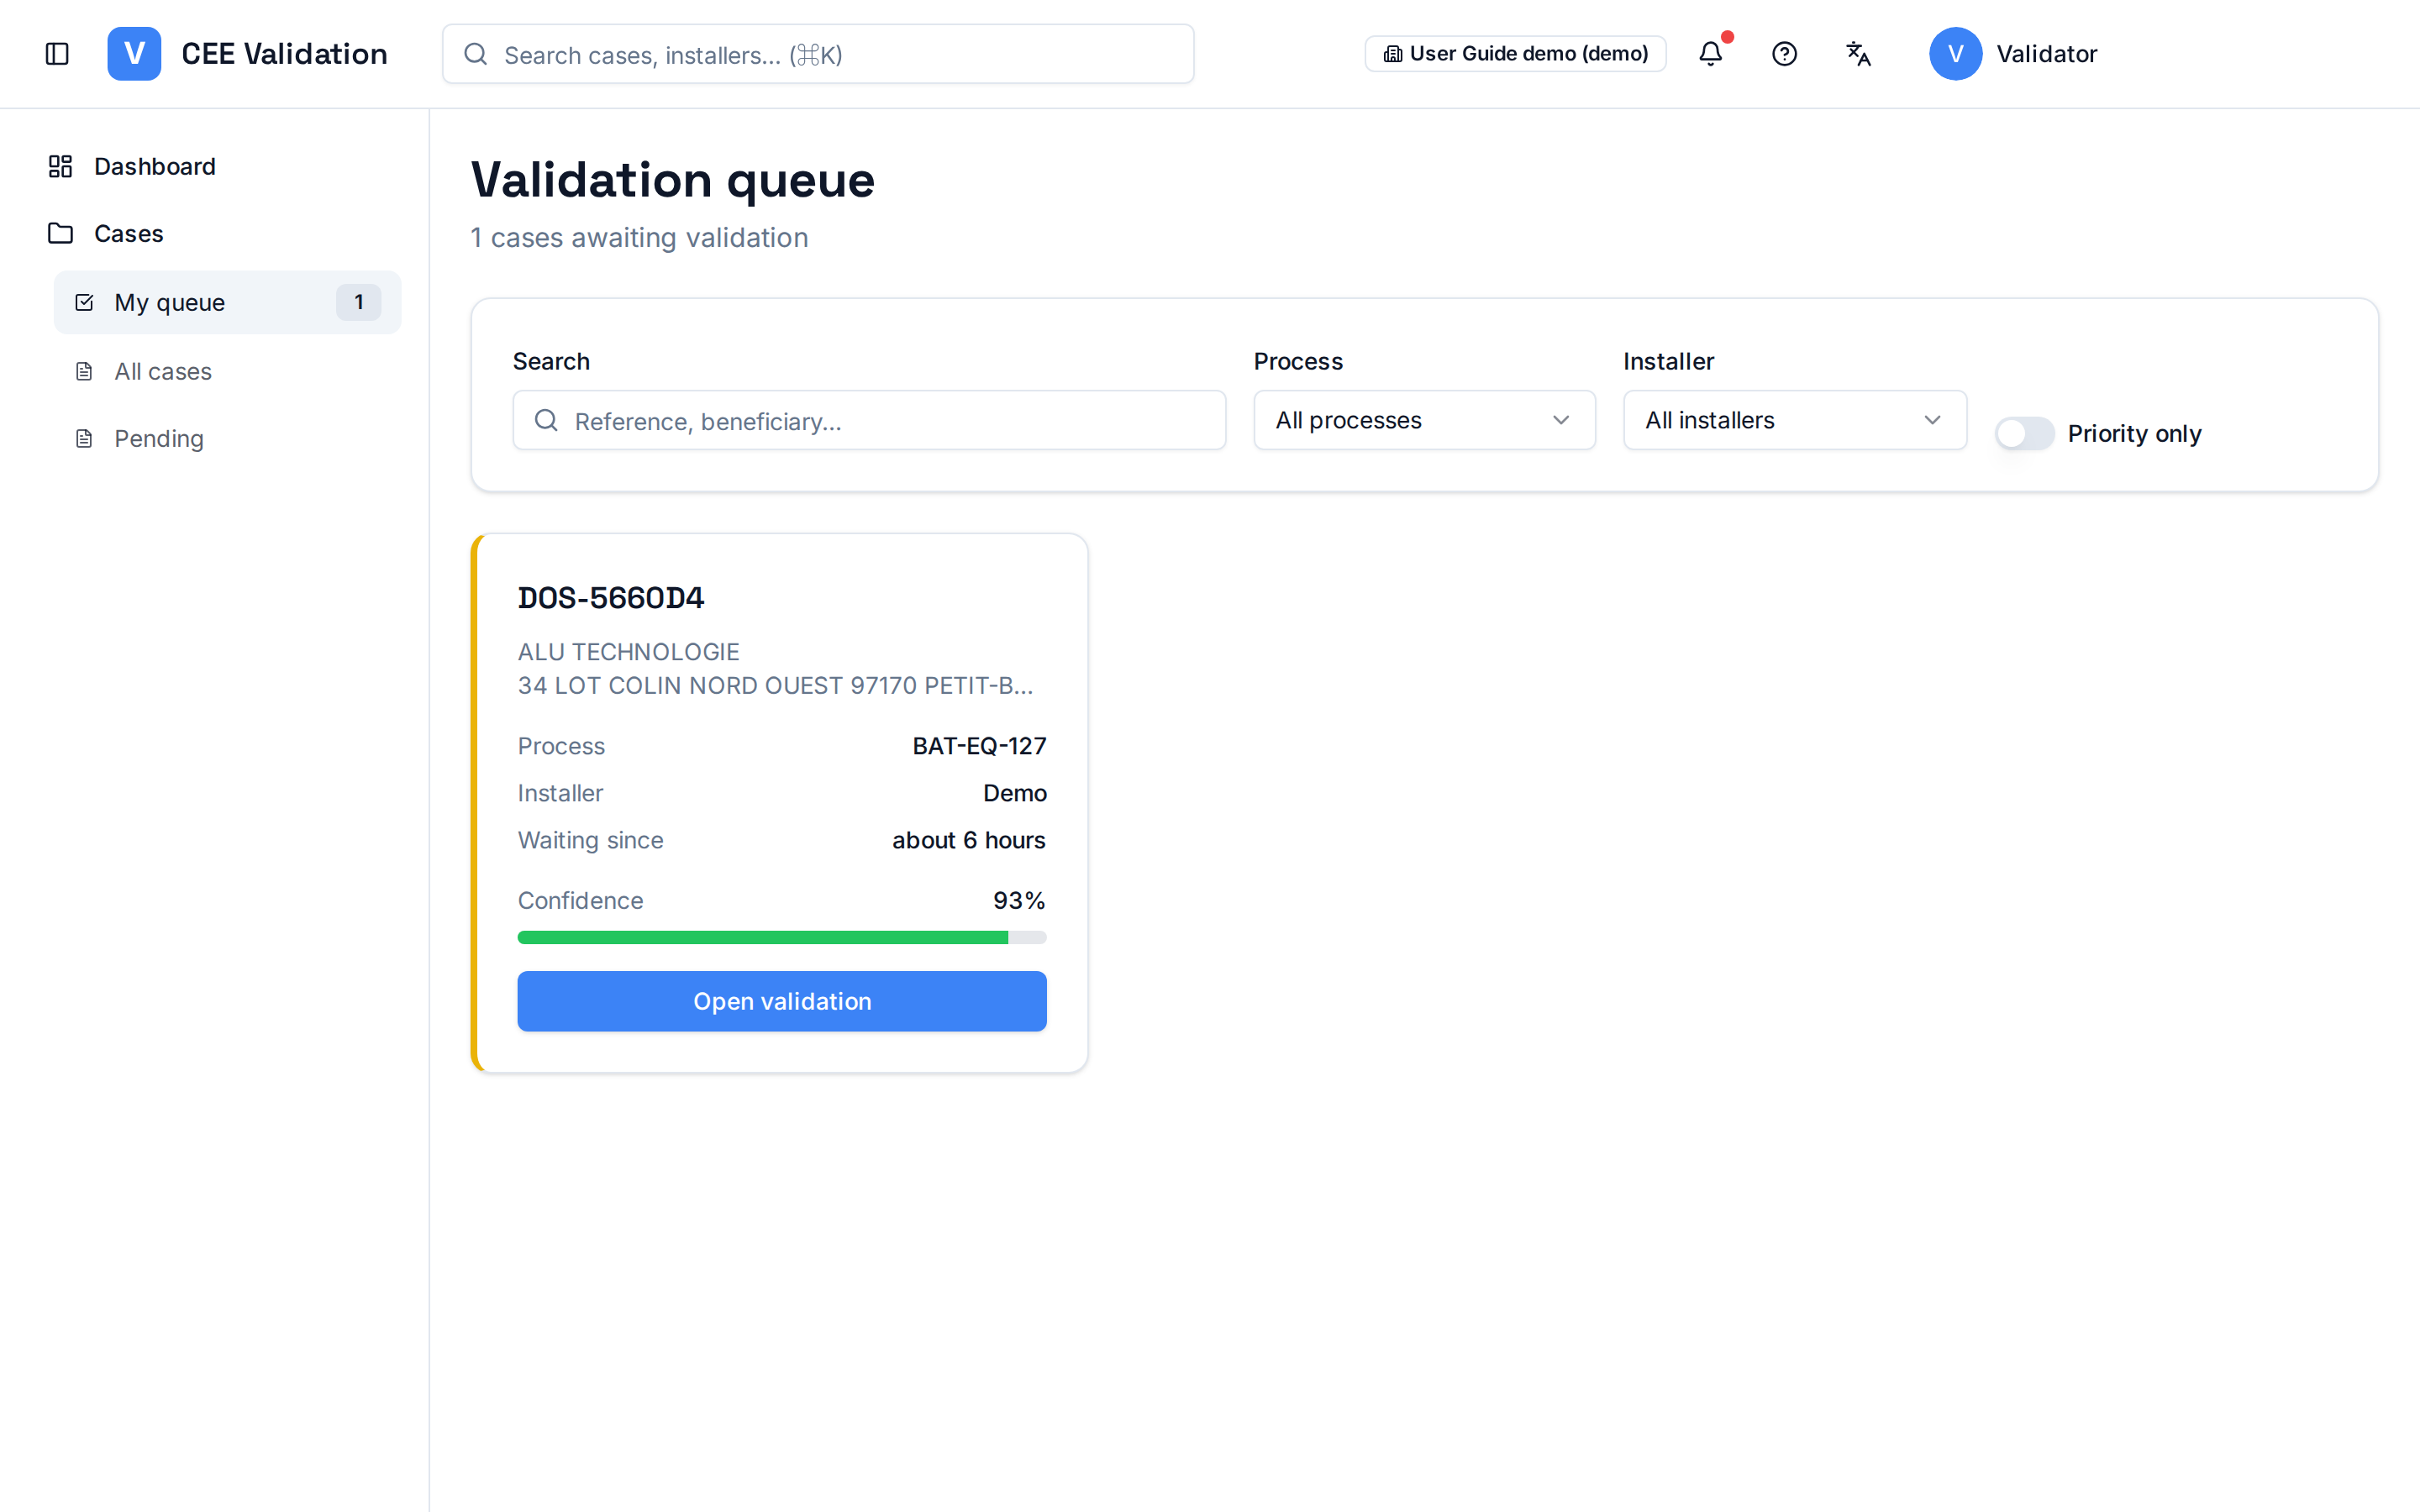2420x1512 pixels.
Task: Open the User Guide demo organization selector
Action: (1515, 54)
